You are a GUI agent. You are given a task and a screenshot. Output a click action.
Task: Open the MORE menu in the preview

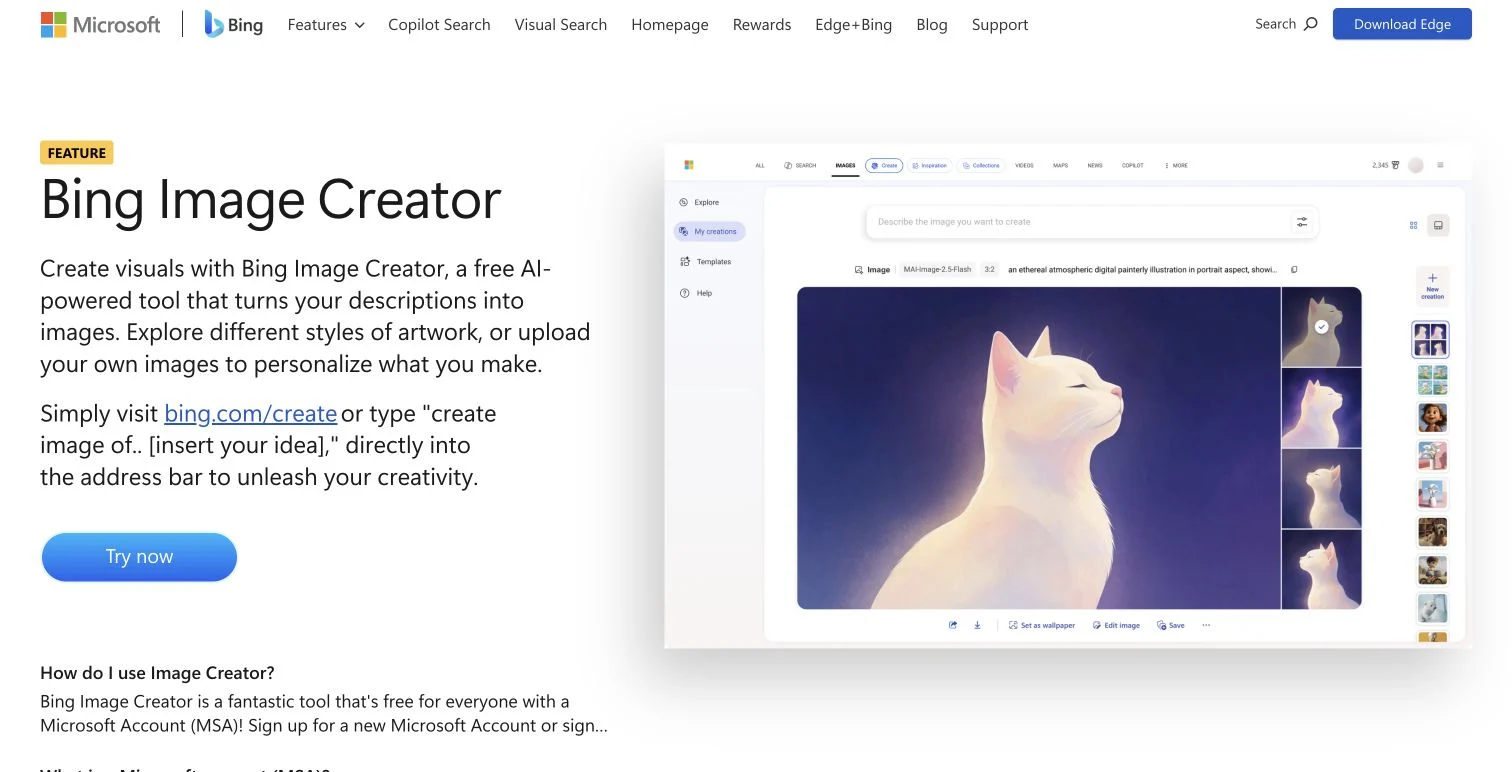[x=1176, y=165]
